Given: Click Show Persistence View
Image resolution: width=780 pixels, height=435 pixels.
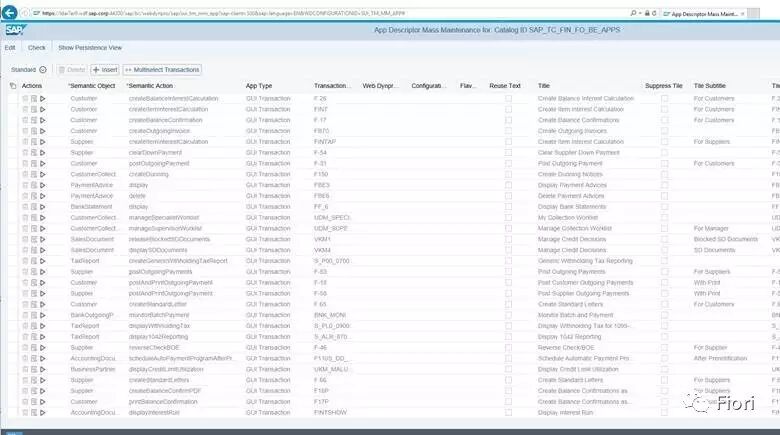Looking at the screenshot, I should pos(90,48).
